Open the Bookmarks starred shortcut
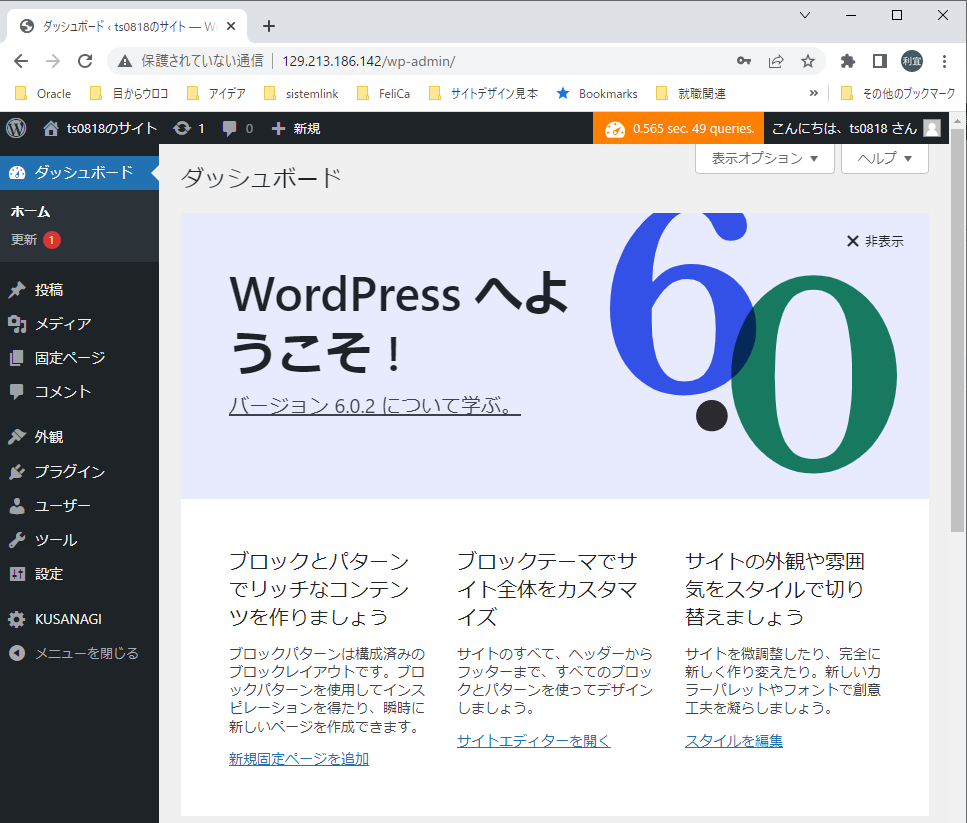Screen dimensions: 967x823 (x=597, y=93)
